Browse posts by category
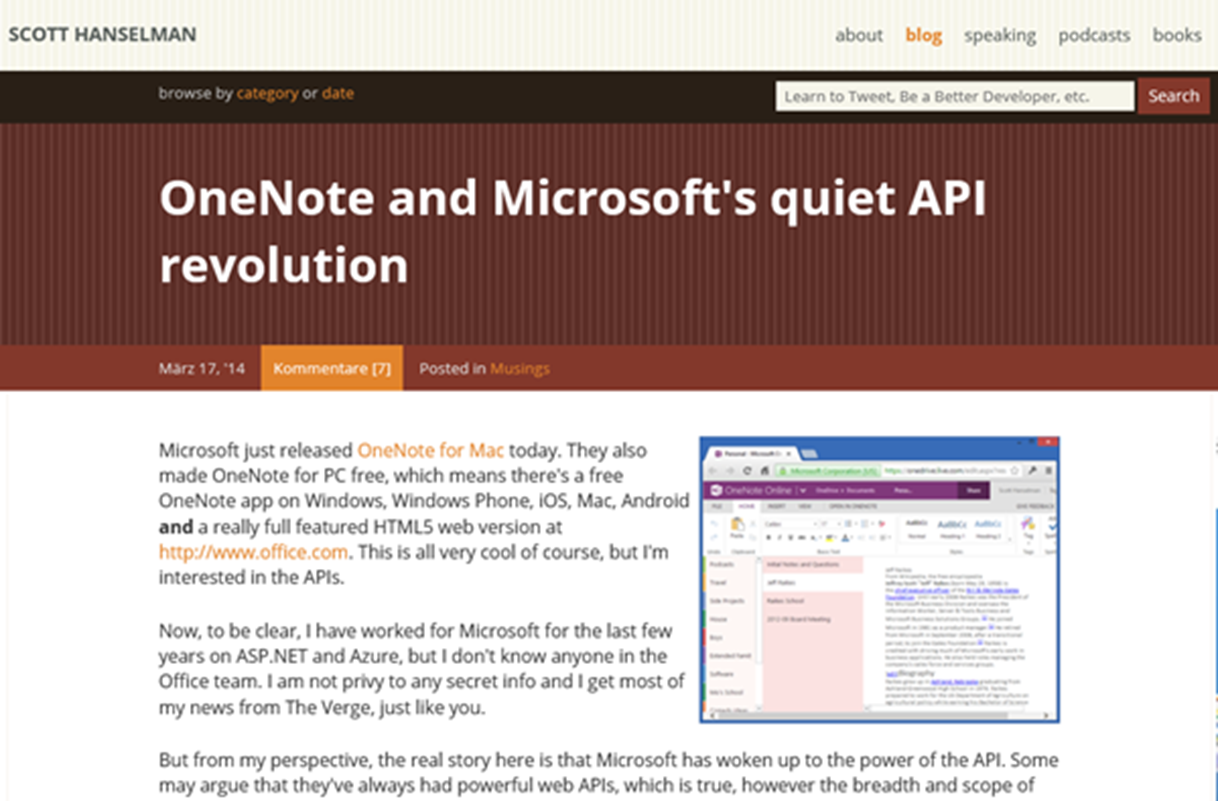 (267, 93)
